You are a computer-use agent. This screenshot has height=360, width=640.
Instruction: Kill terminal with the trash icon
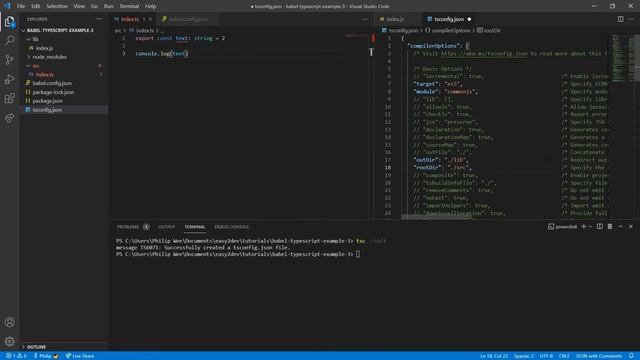point(610,227)
